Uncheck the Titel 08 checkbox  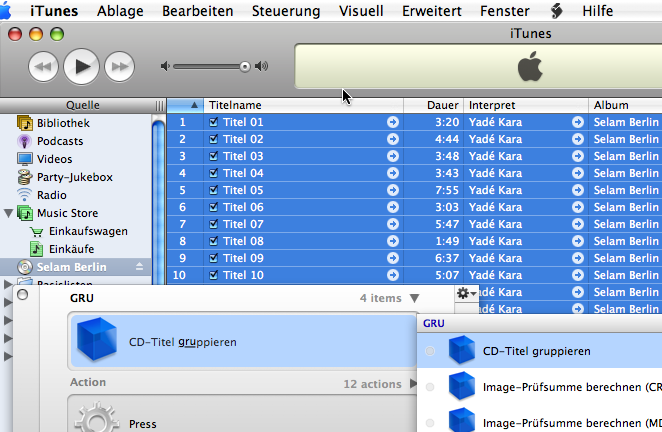tap(214, 241)
